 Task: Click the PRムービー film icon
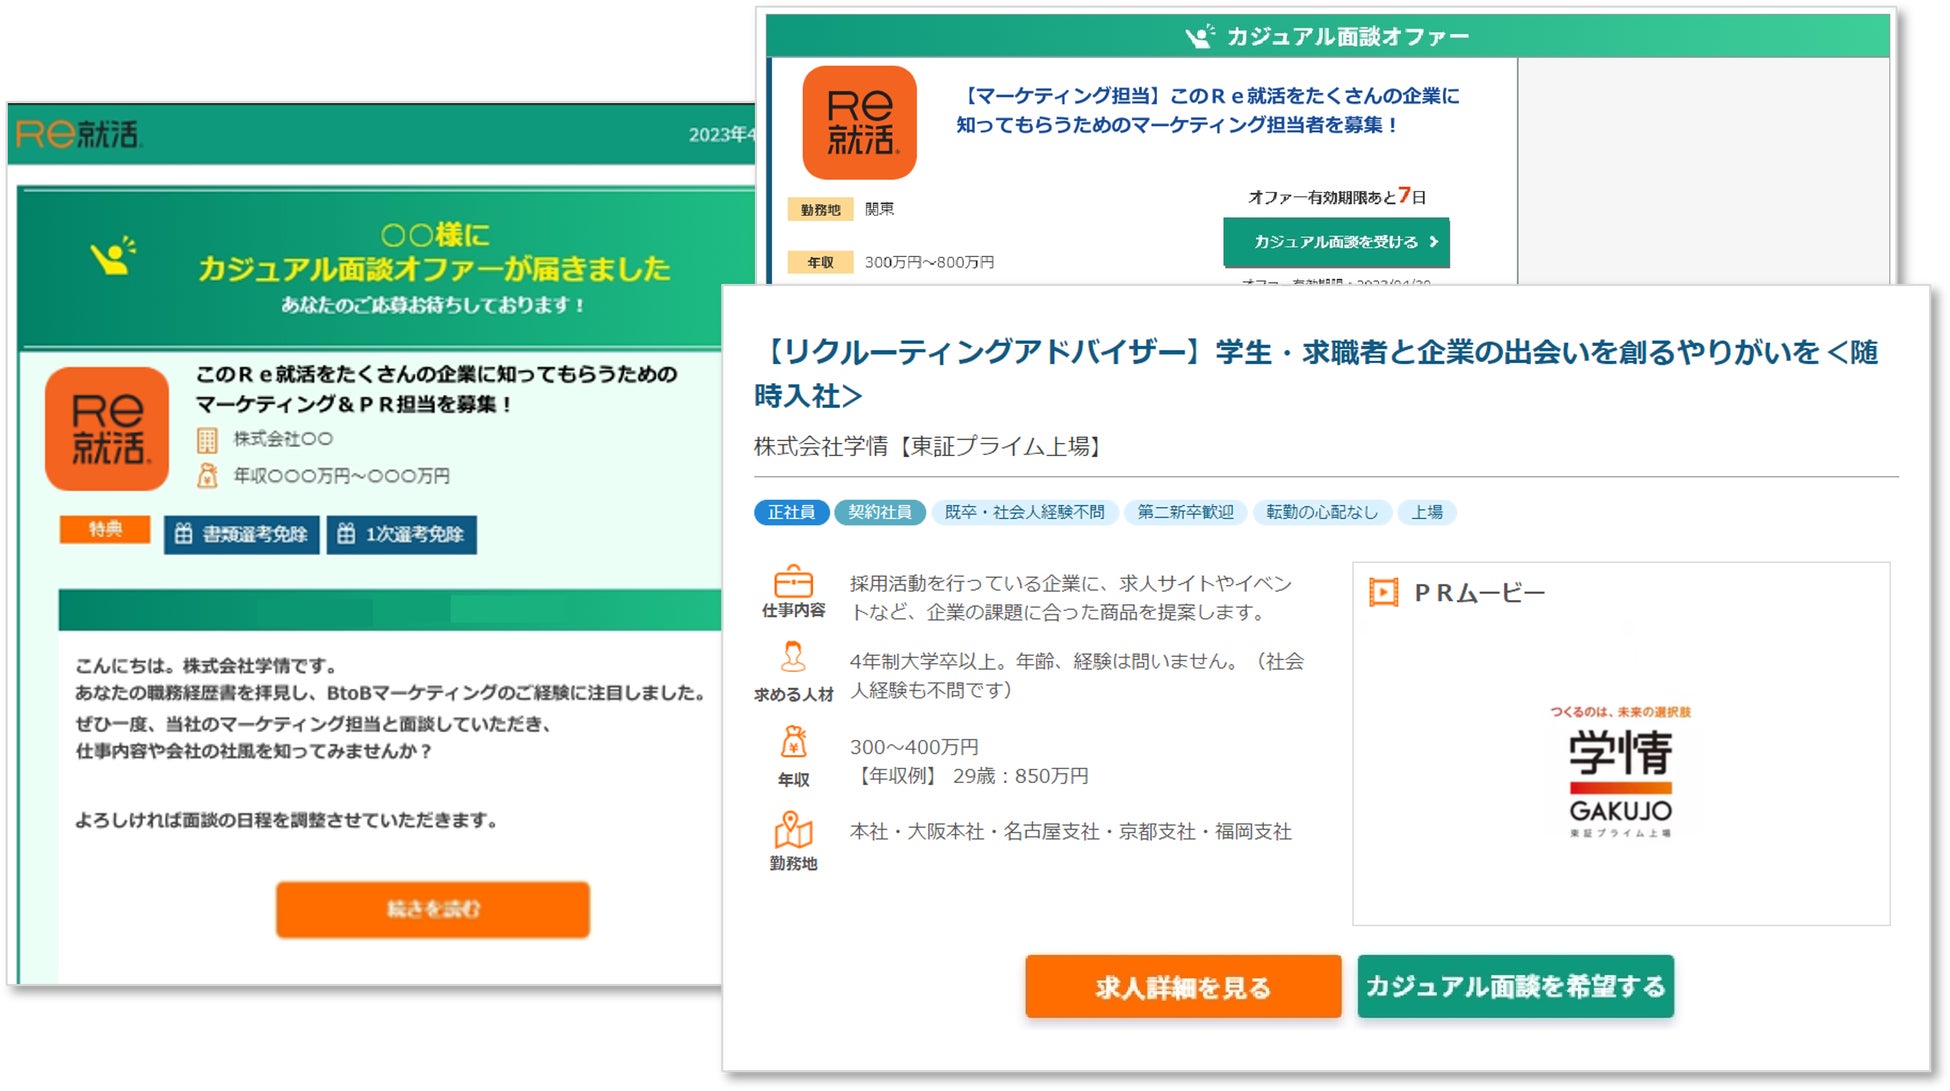point(1383,593)
